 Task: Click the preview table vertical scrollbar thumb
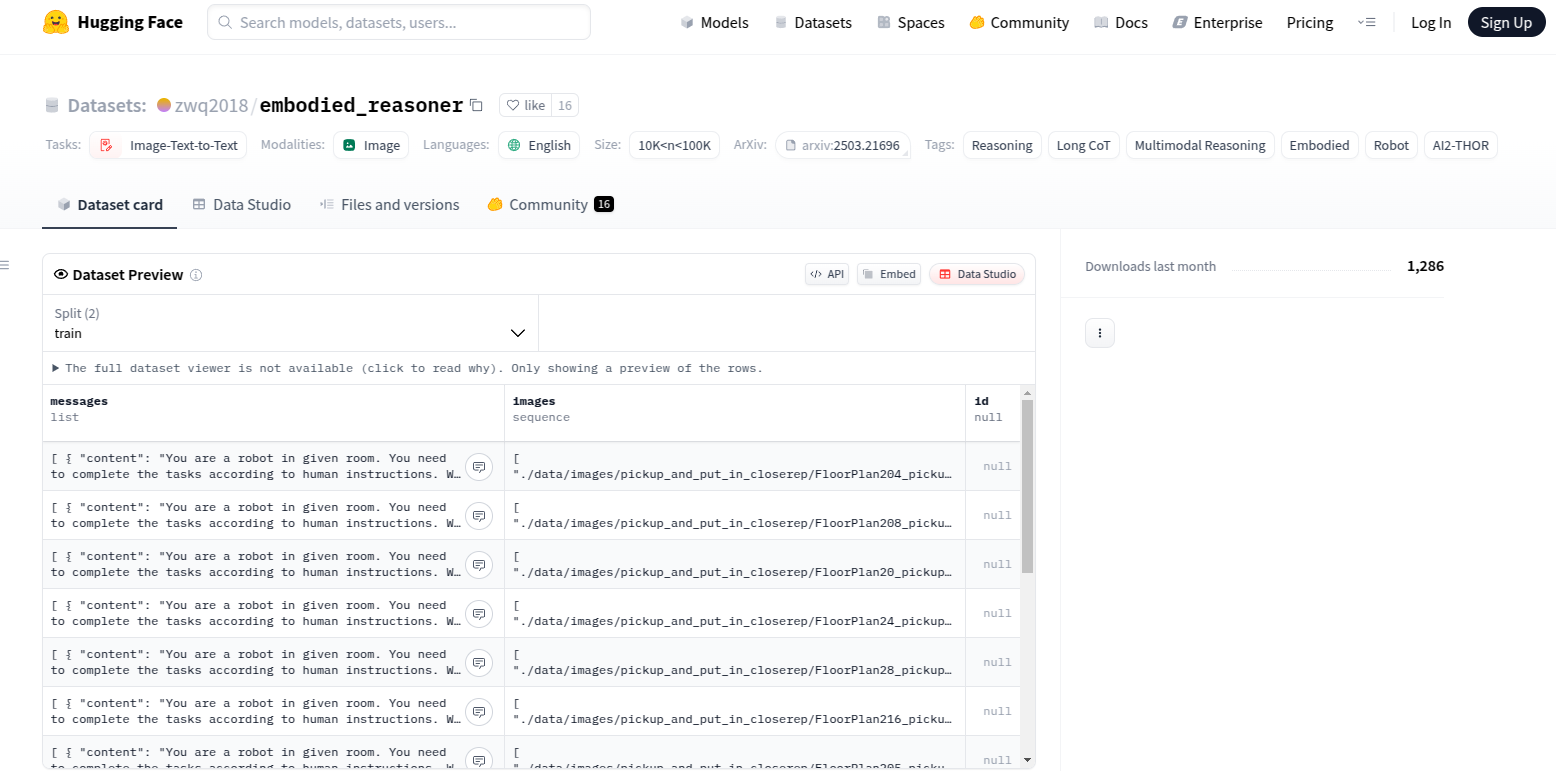(x=1027, y=486)
